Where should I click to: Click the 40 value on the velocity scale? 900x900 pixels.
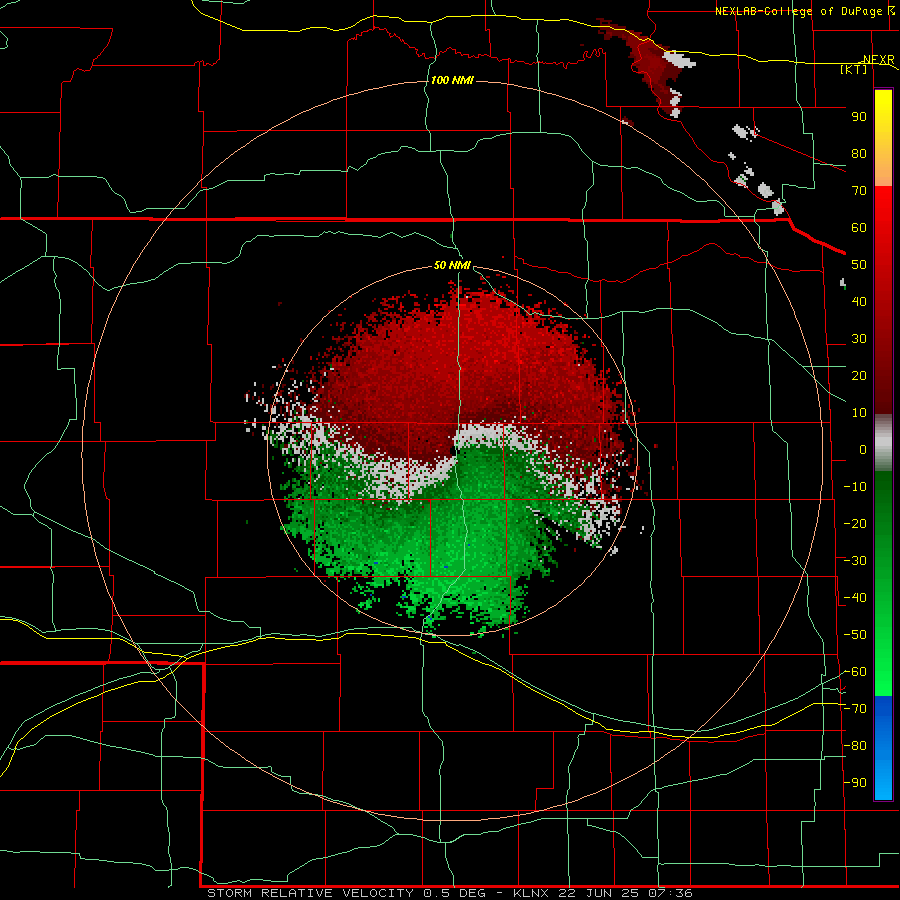point(859,302)
